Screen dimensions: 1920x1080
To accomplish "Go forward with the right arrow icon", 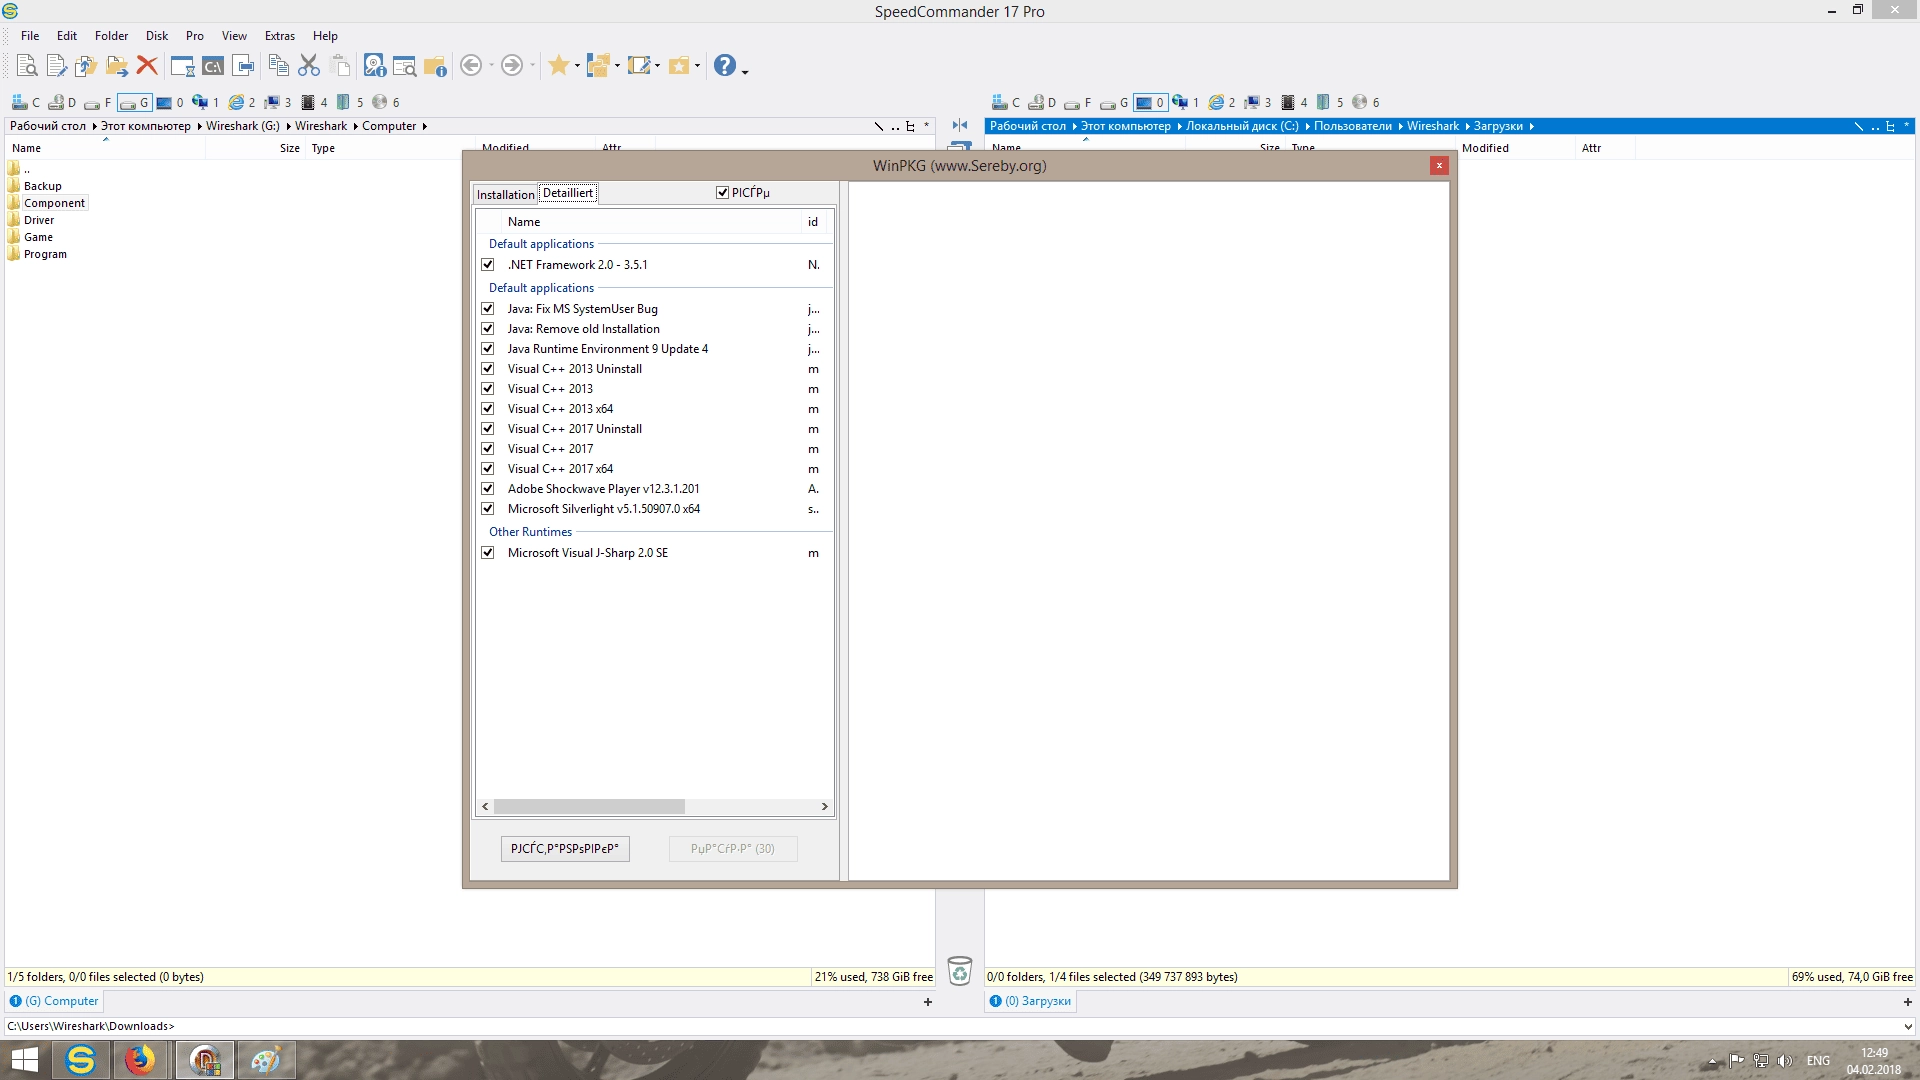I will [x=511, y=66].
